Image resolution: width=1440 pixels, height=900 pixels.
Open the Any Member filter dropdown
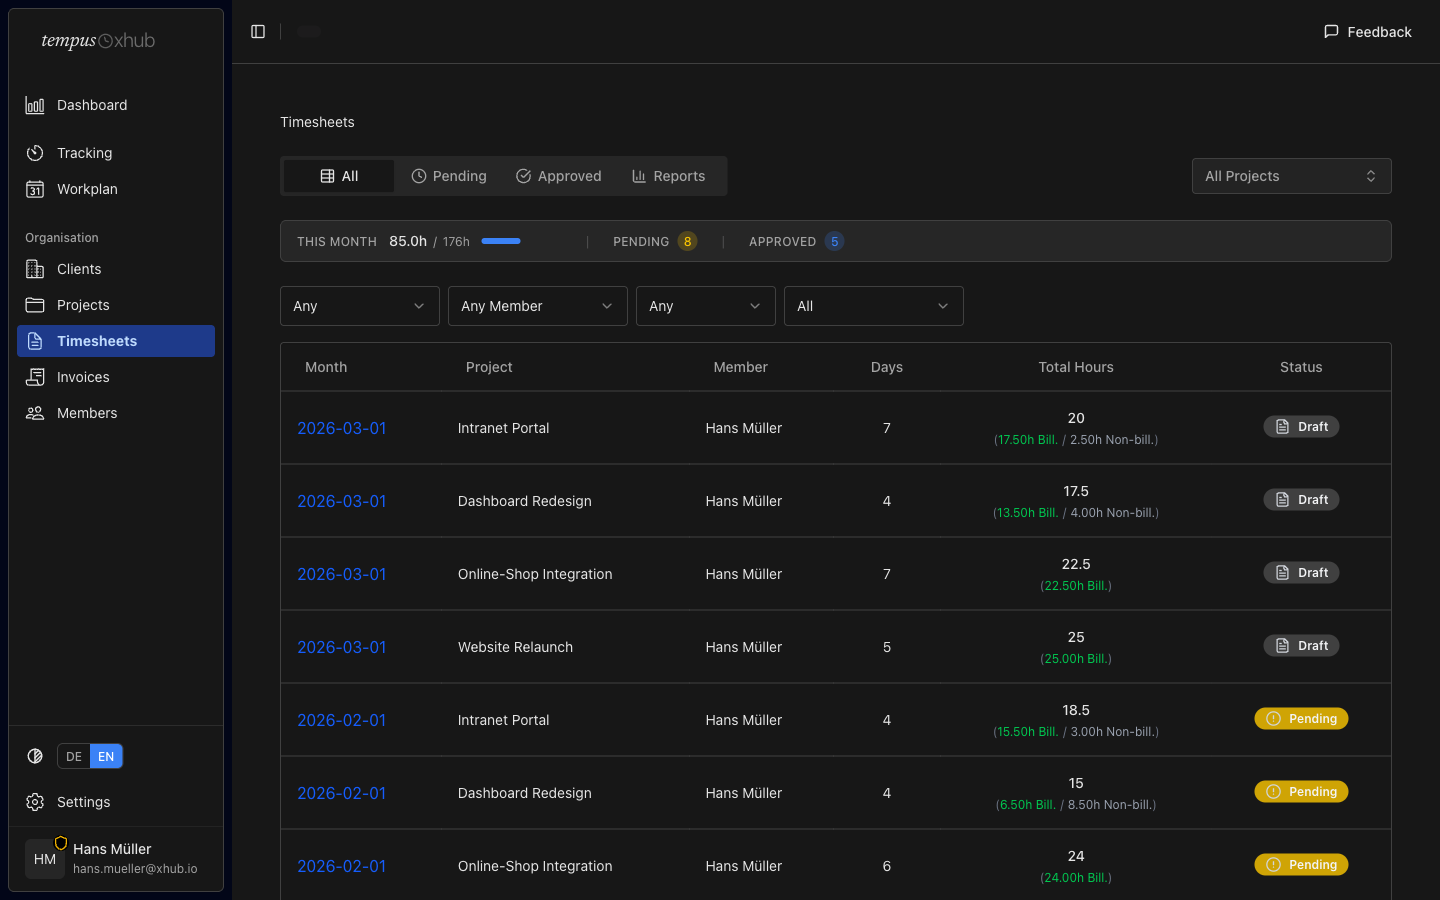pos(537,306)
